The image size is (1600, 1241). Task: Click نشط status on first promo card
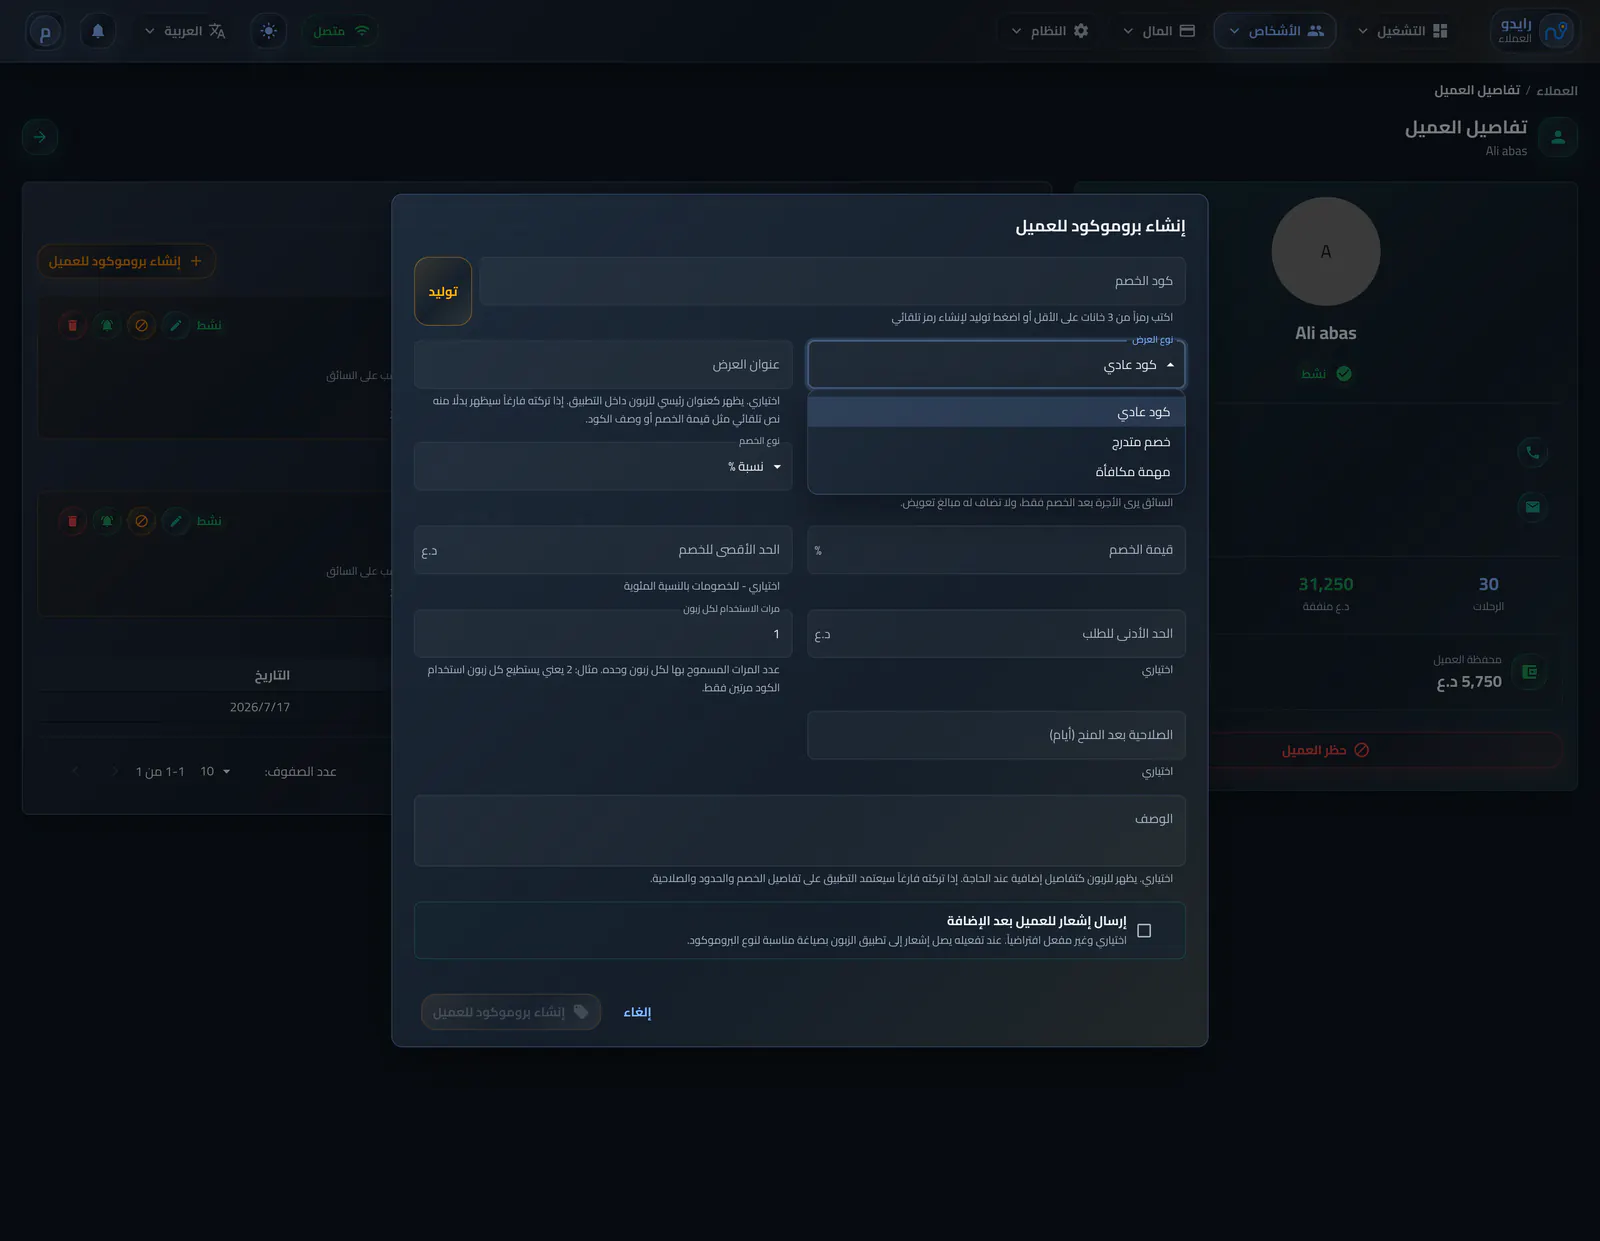click(x=209, y=325)
